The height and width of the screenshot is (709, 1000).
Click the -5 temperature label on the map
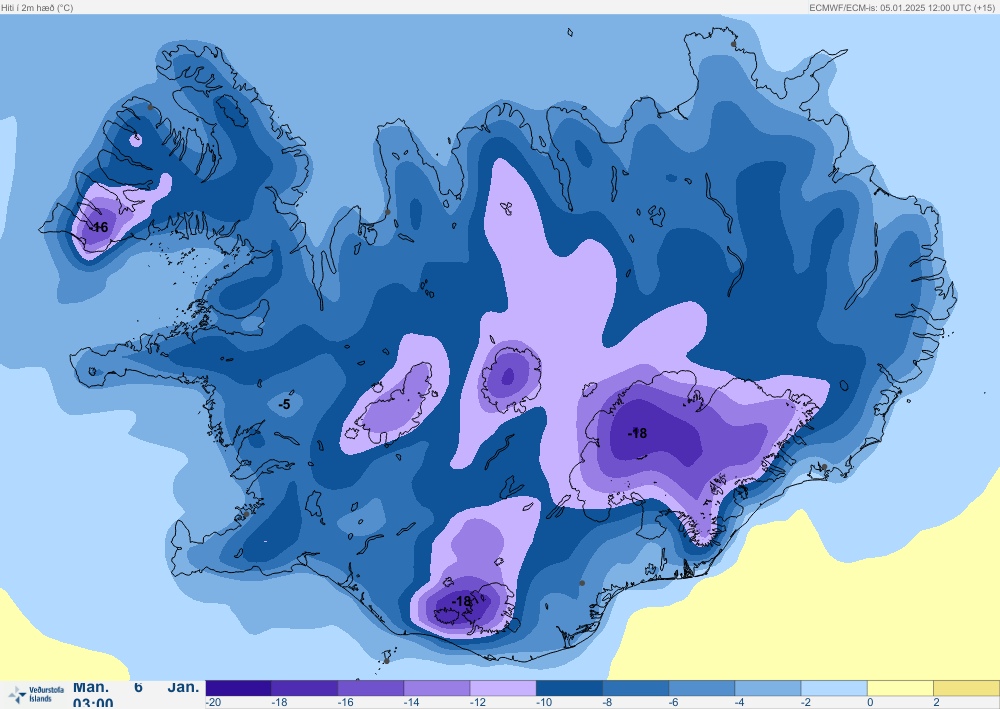click(x=284, y=404)
